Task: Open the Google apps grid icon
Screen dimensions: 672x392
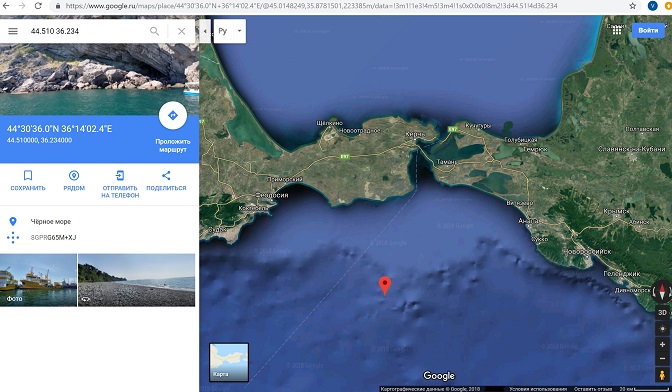Action: click(616, 30)
